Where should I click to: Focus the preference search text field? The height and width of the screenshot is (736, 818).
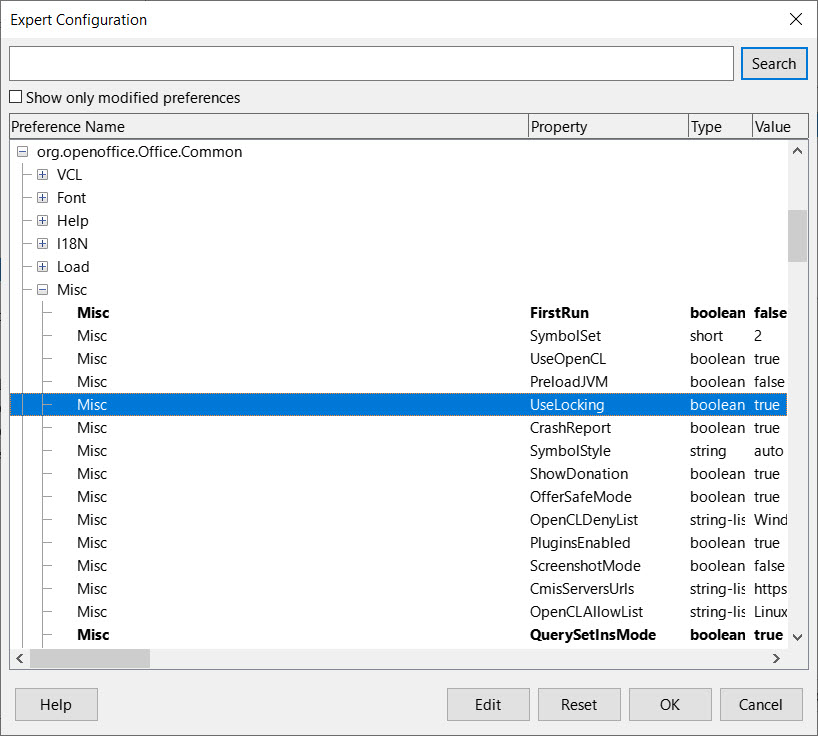[x=371, y=64]
